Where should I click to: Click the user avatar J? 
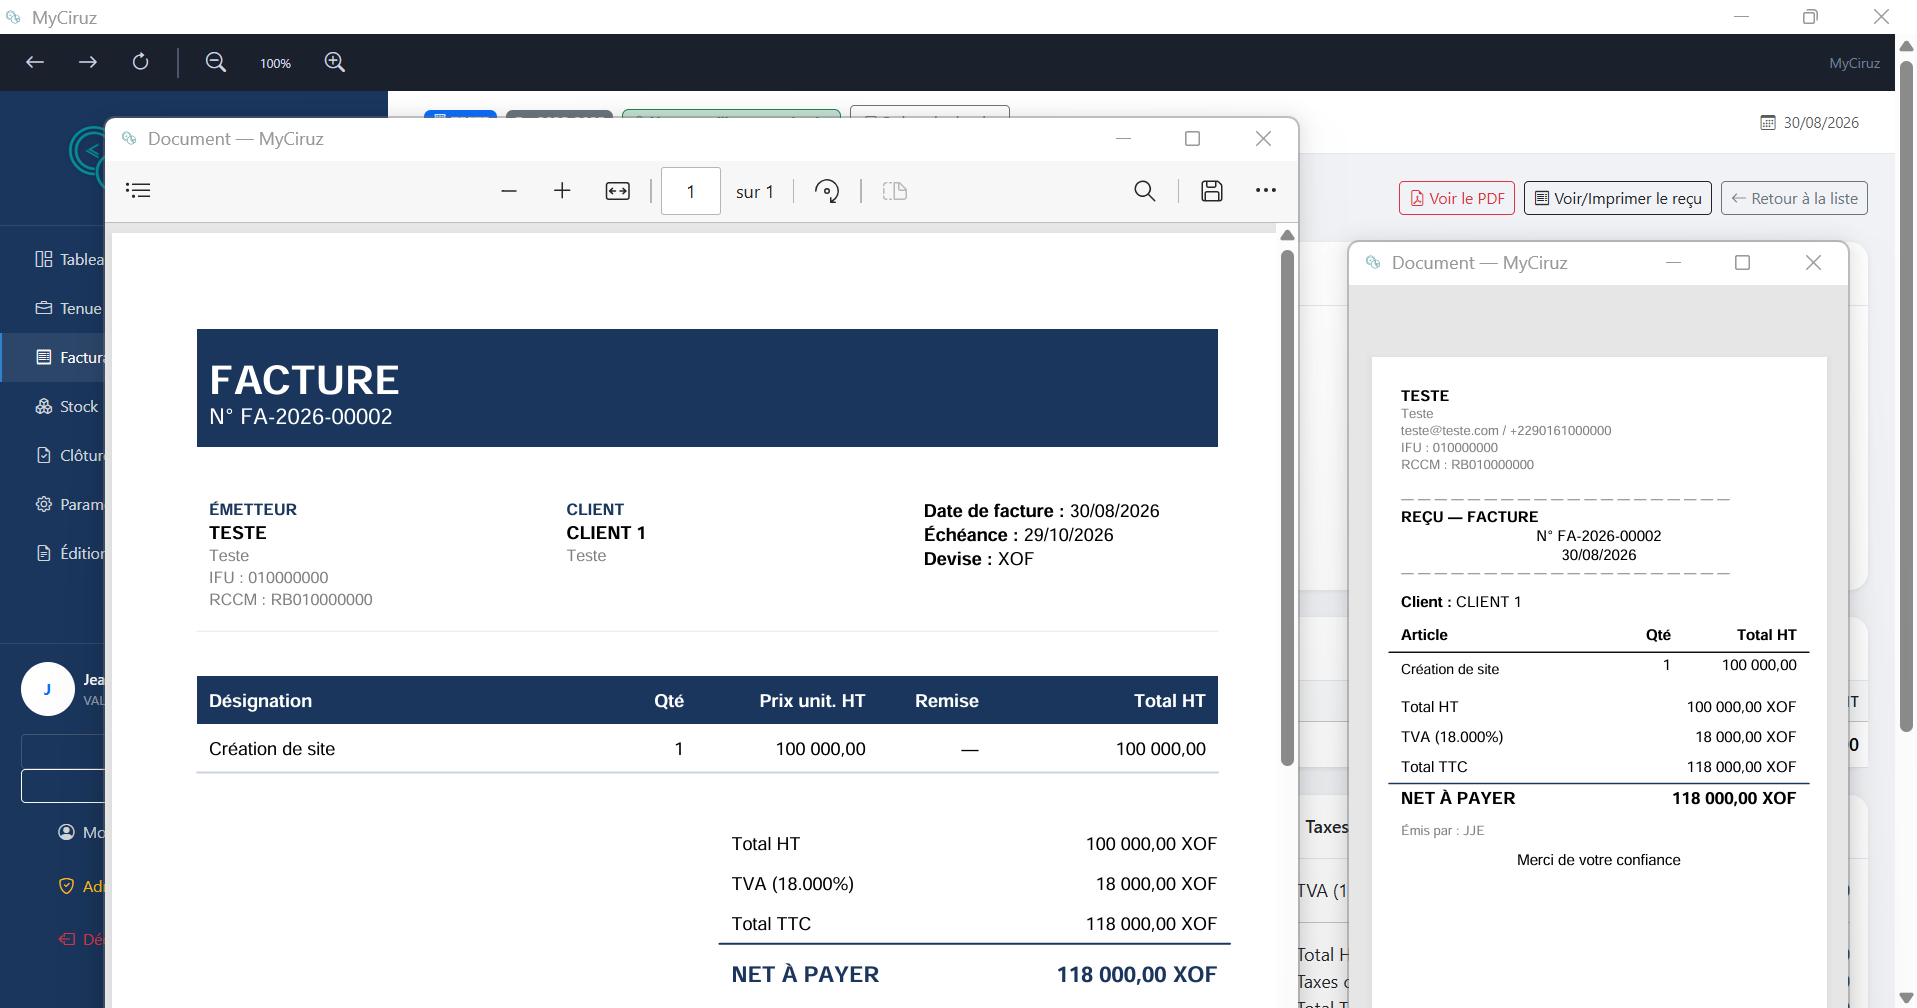[47, 689]
